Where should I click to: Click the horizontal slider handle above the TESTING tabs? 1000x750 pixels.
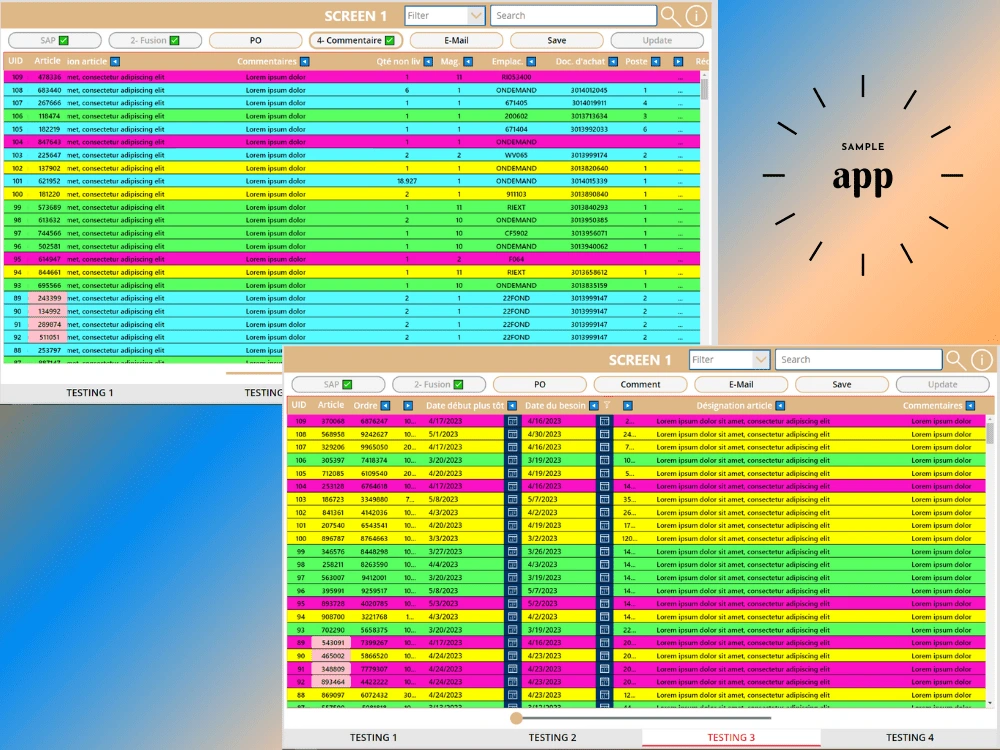point(517,718)
